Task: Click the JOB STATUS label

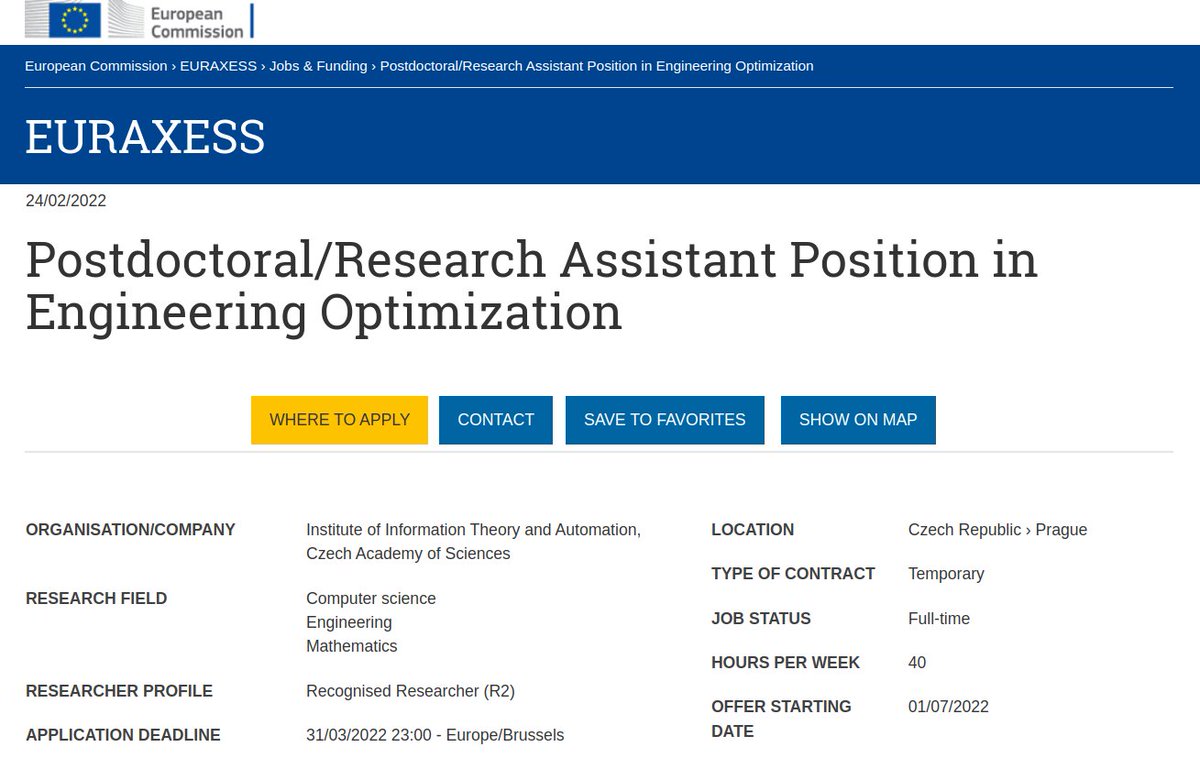Action: 761,619
